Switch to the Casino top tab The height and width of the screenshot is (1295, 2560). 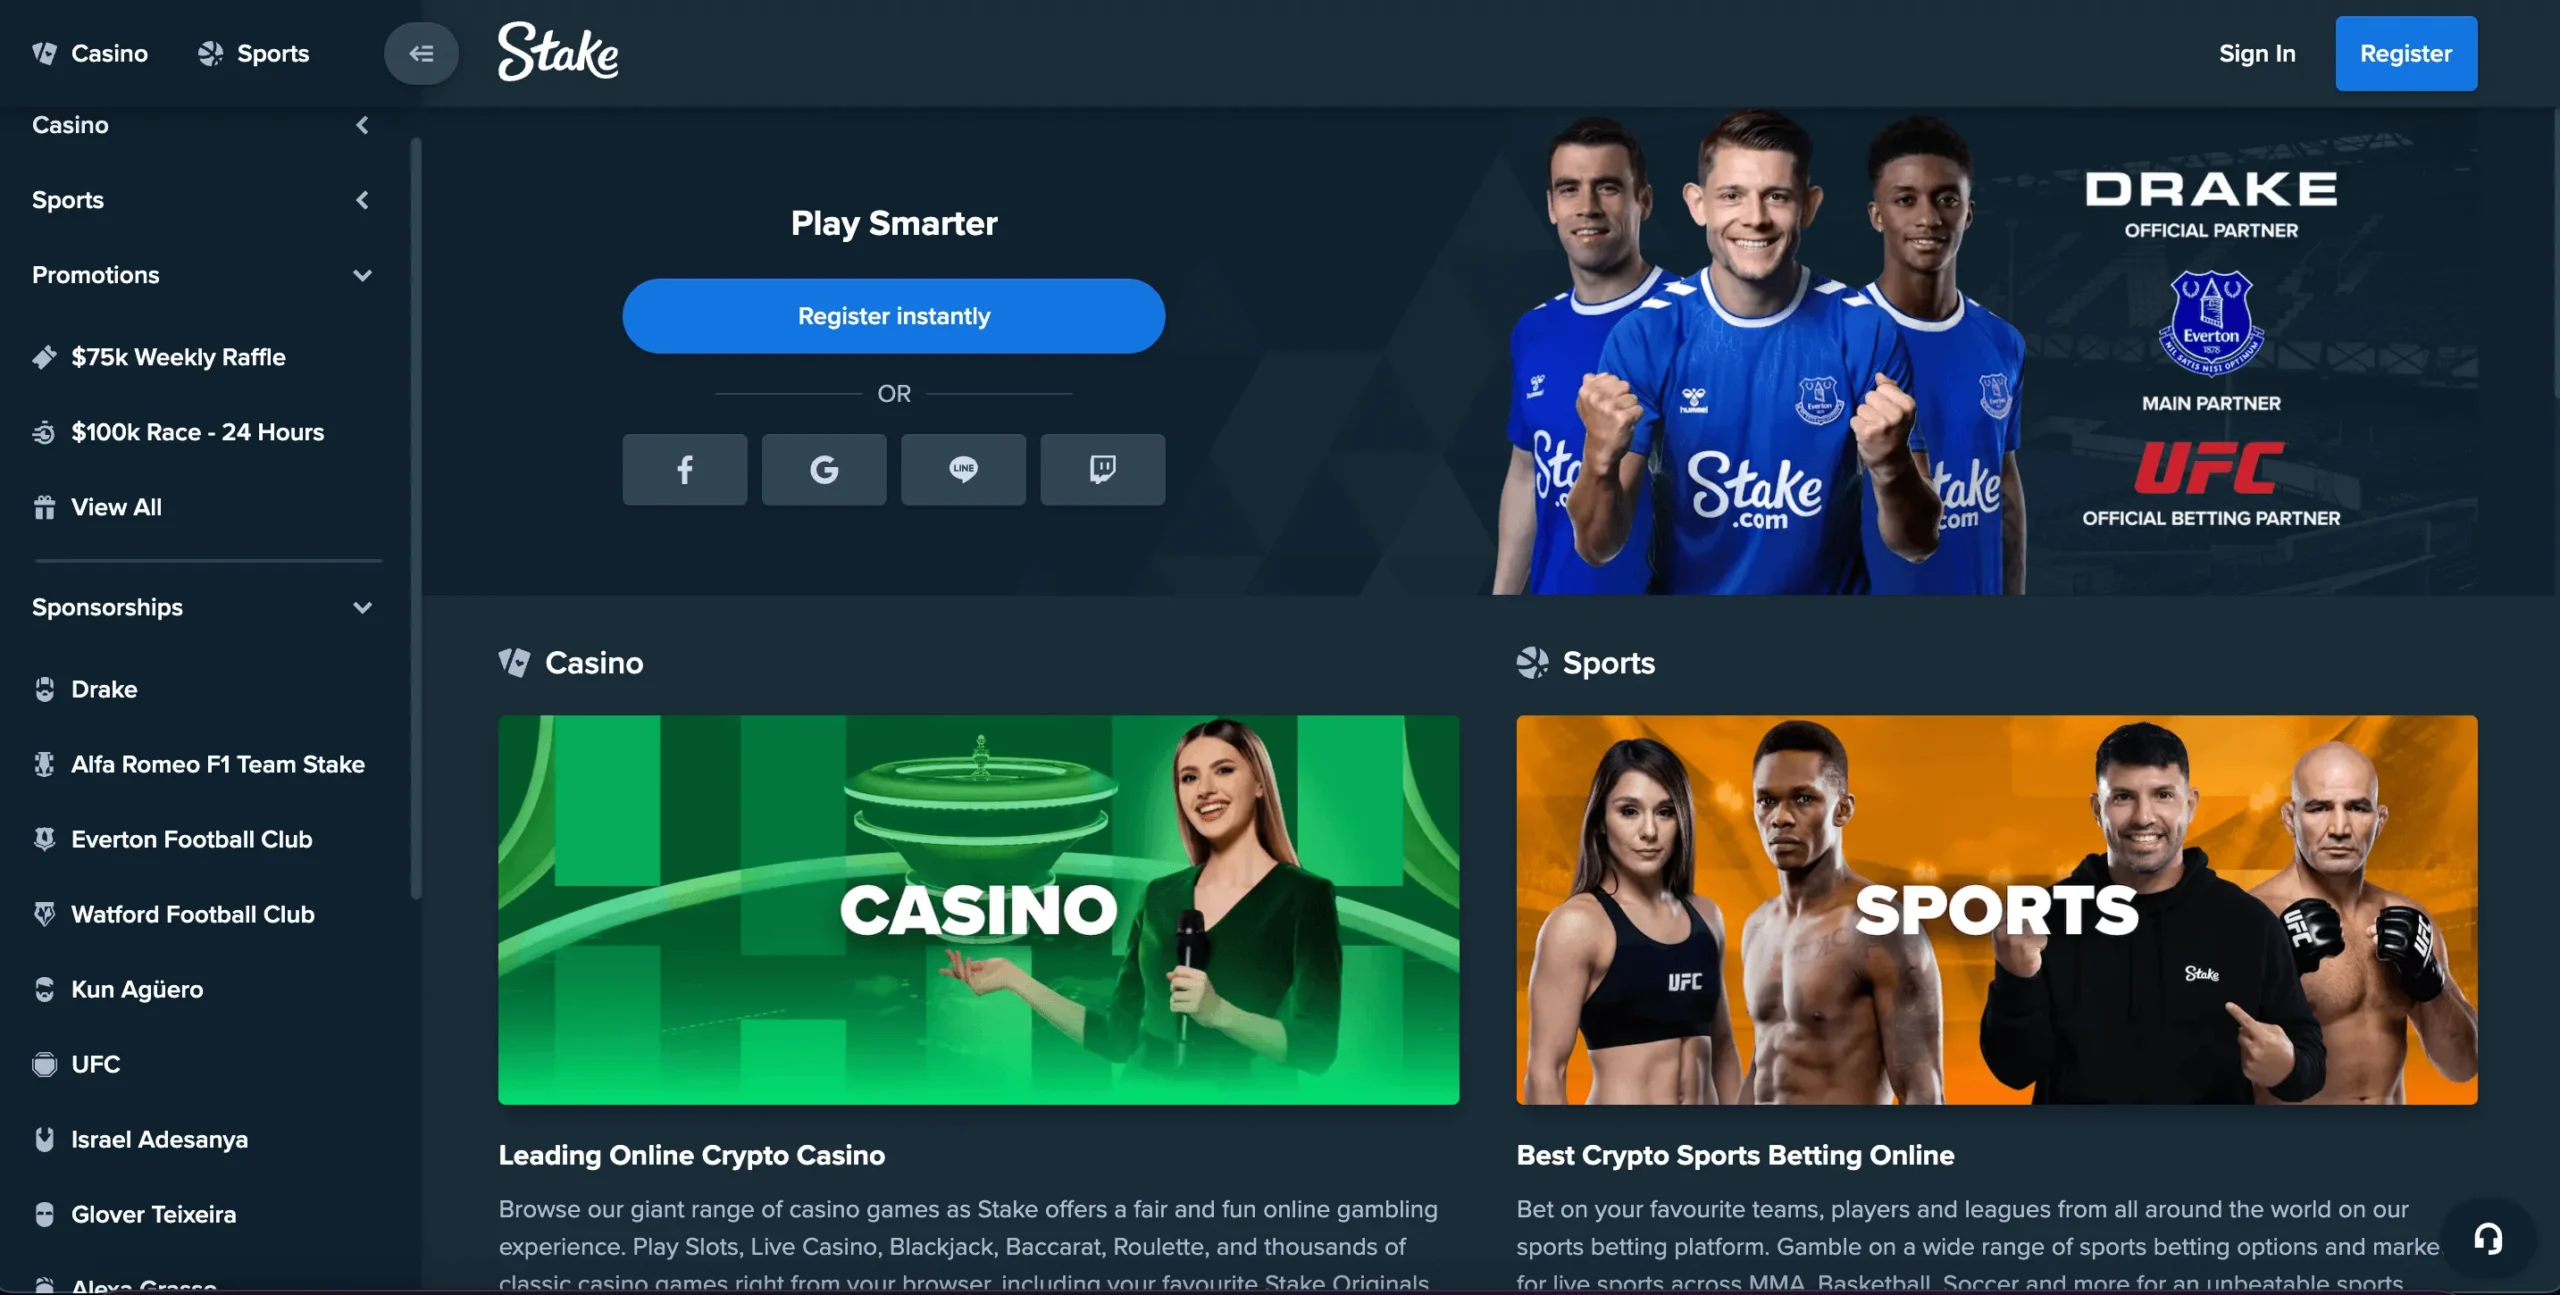[90, 53]
